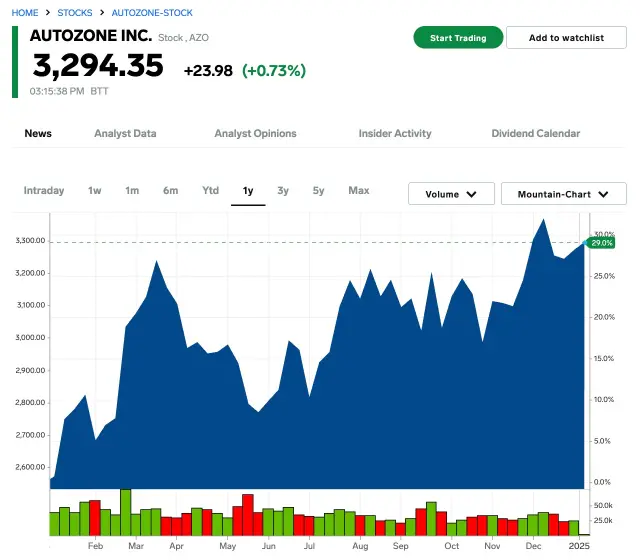
Task: View the Insider Activity tab
Action: point(395,133)
